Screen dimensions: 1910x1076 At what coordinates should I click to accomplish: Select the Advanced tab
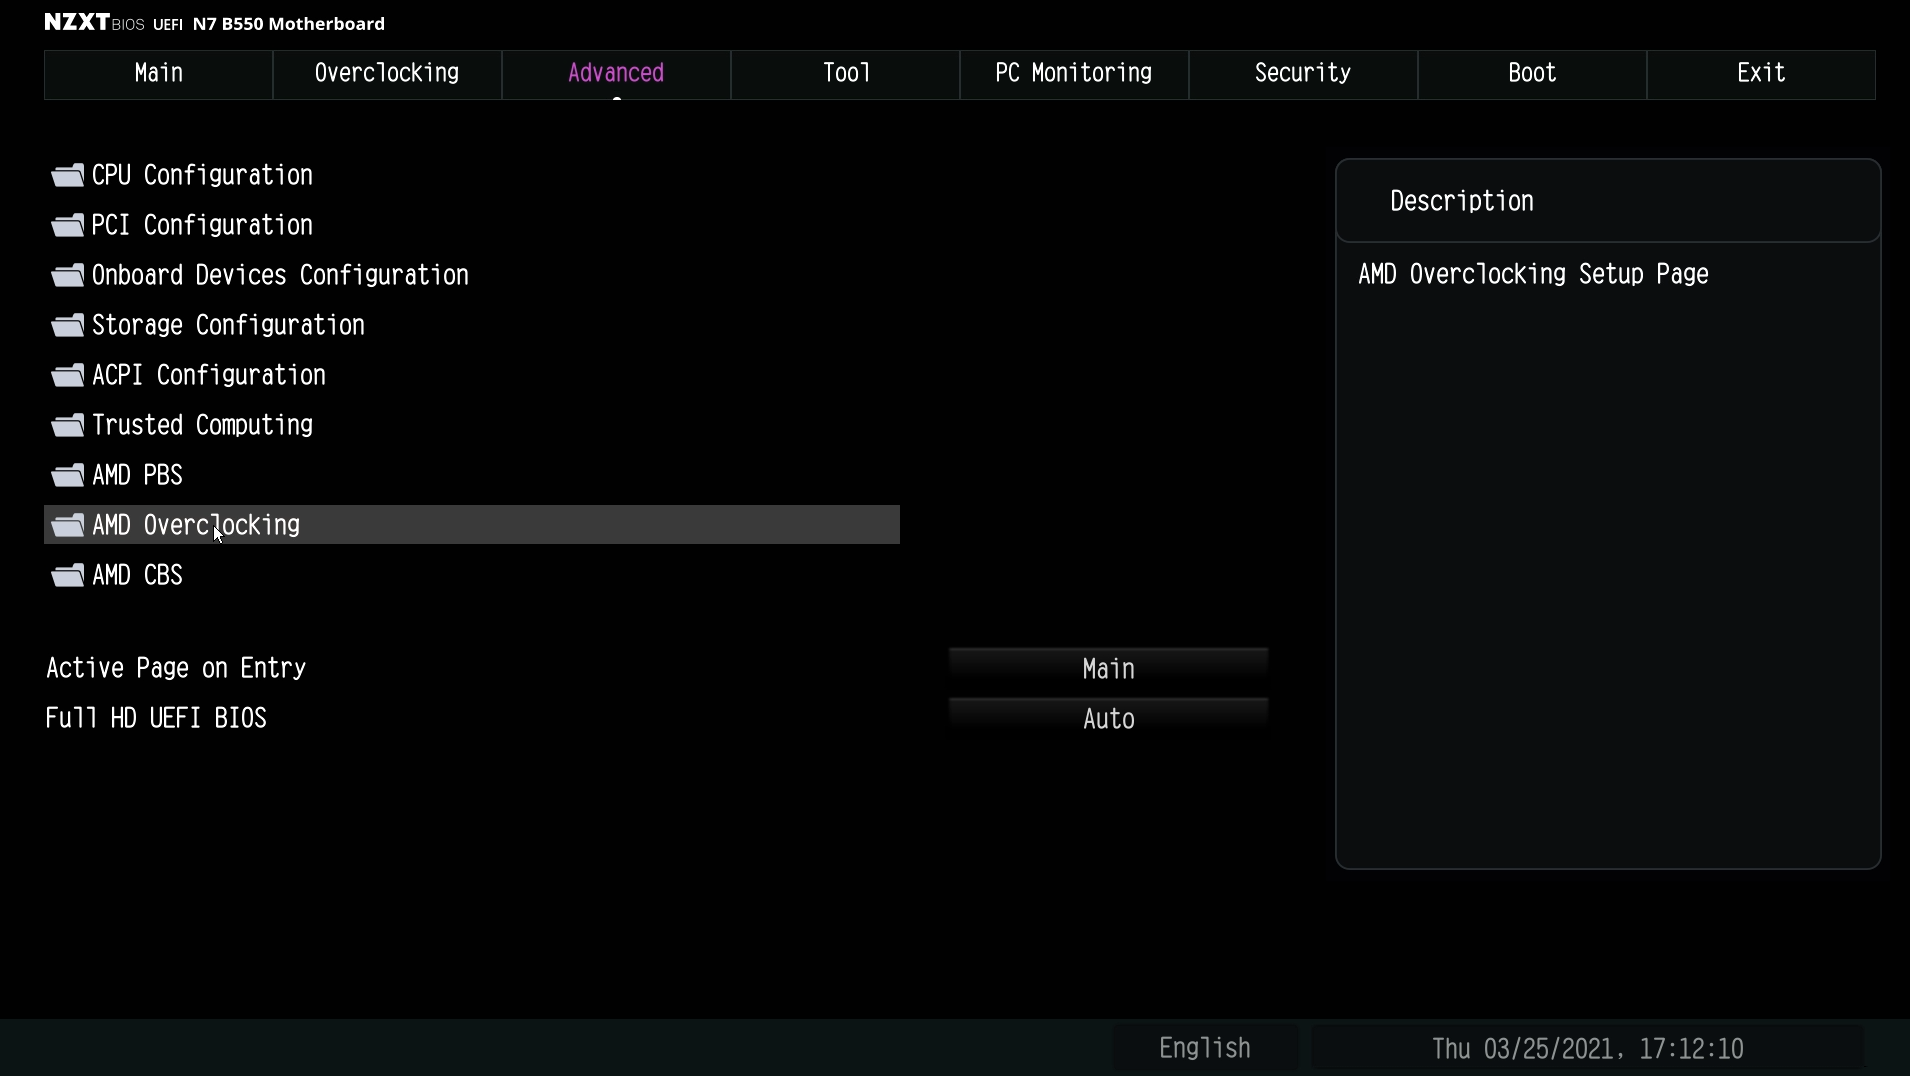tap(616, 74)
